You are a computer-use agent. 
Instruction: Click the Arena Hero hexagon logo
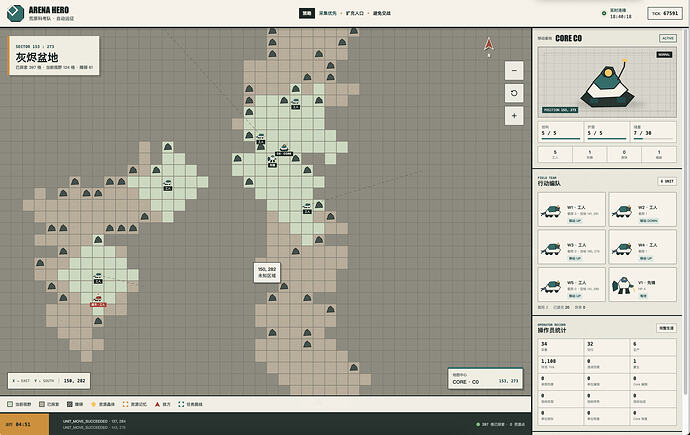(15, 13)
